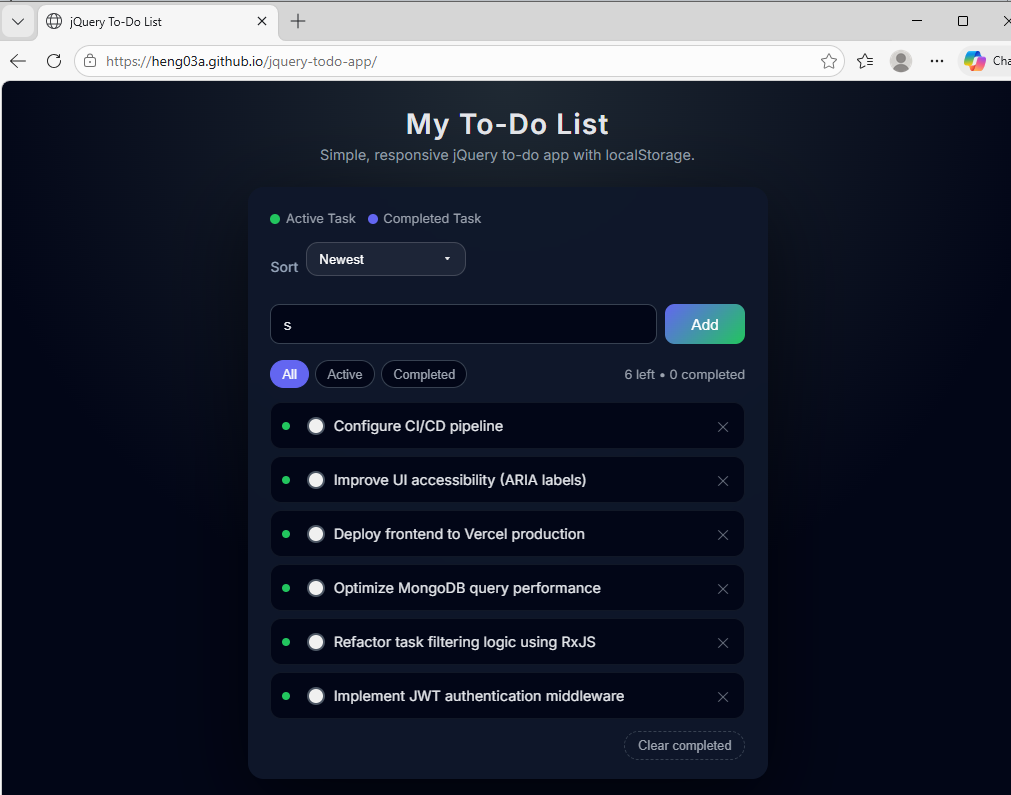Click the new task input field
This screenshot has width=1011, height=795.
click(463, 324)
